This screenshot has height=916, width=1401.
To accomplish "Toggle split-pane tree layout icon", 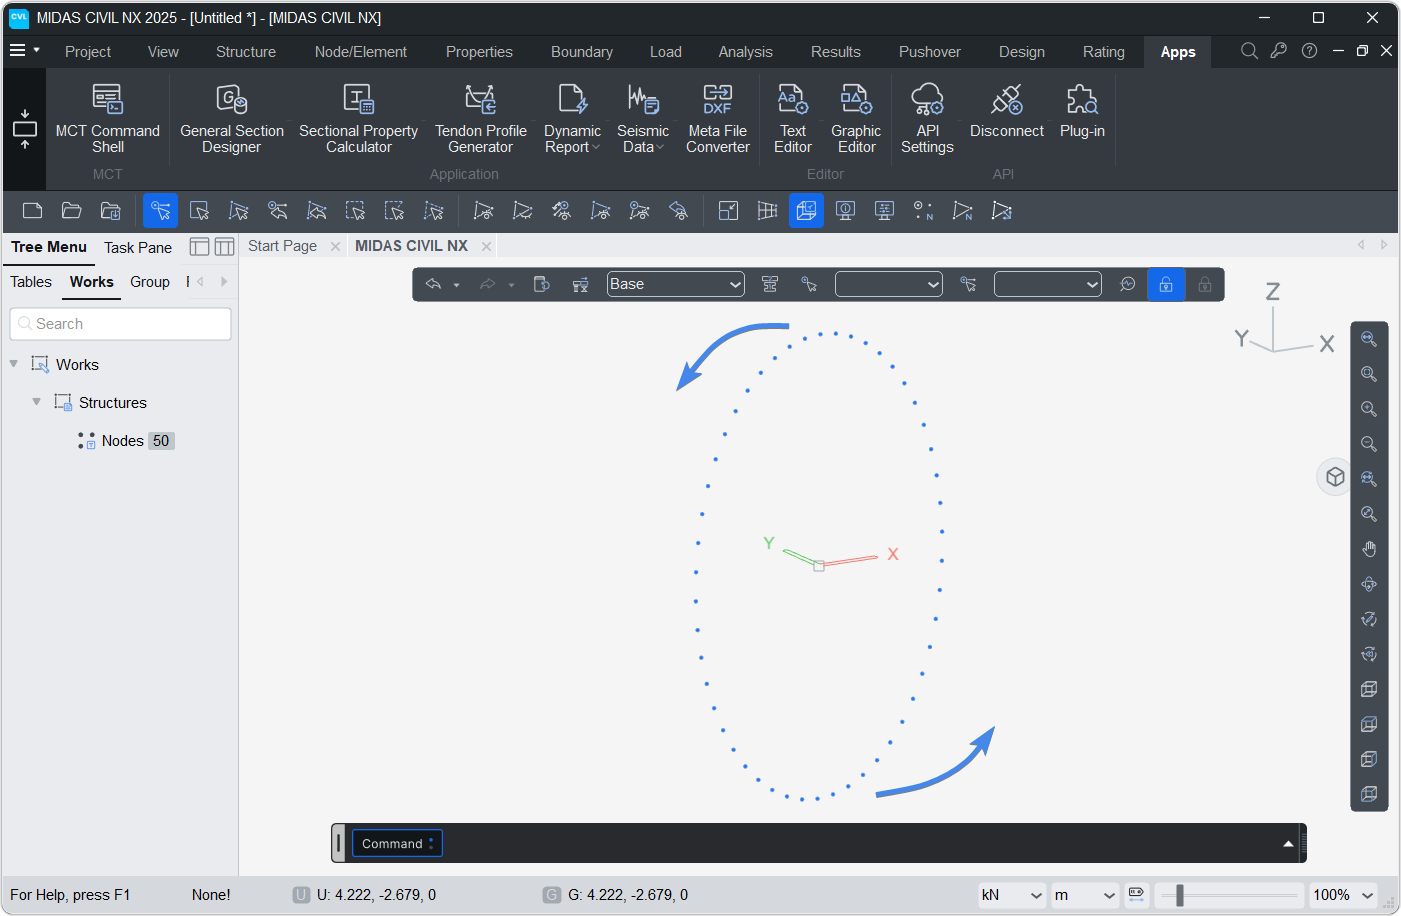I will [224, 247].
